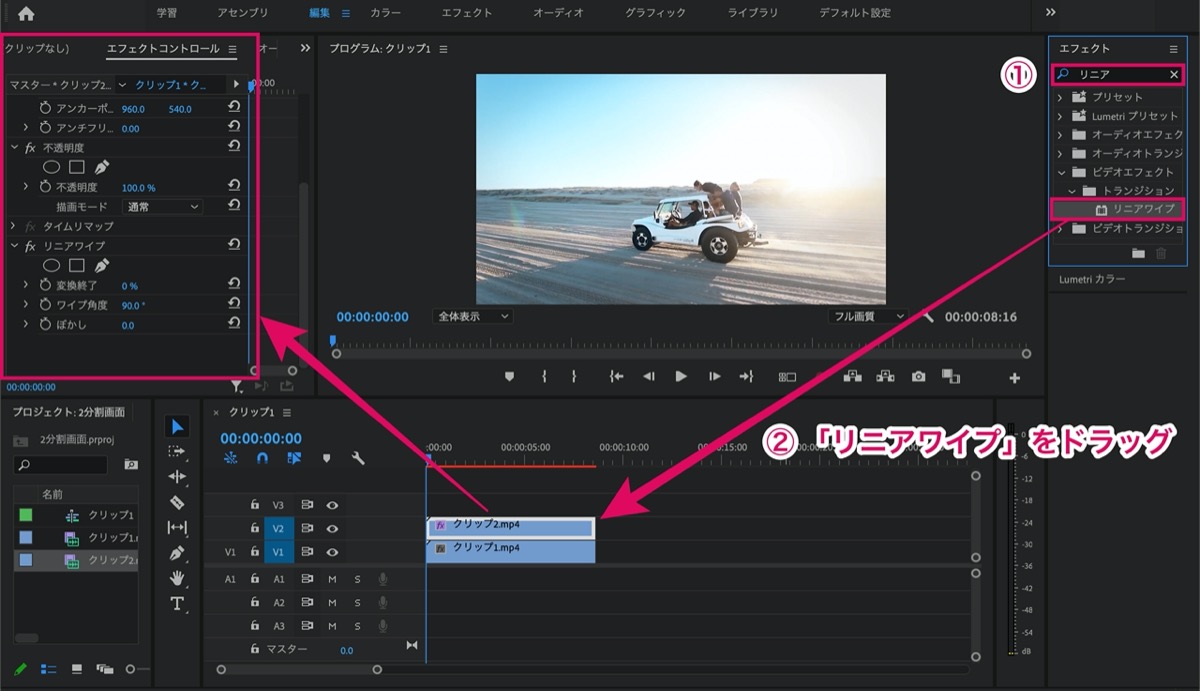Toggle the timeline Snap magnet
1200x691 pixels.
tap(262, 459)
